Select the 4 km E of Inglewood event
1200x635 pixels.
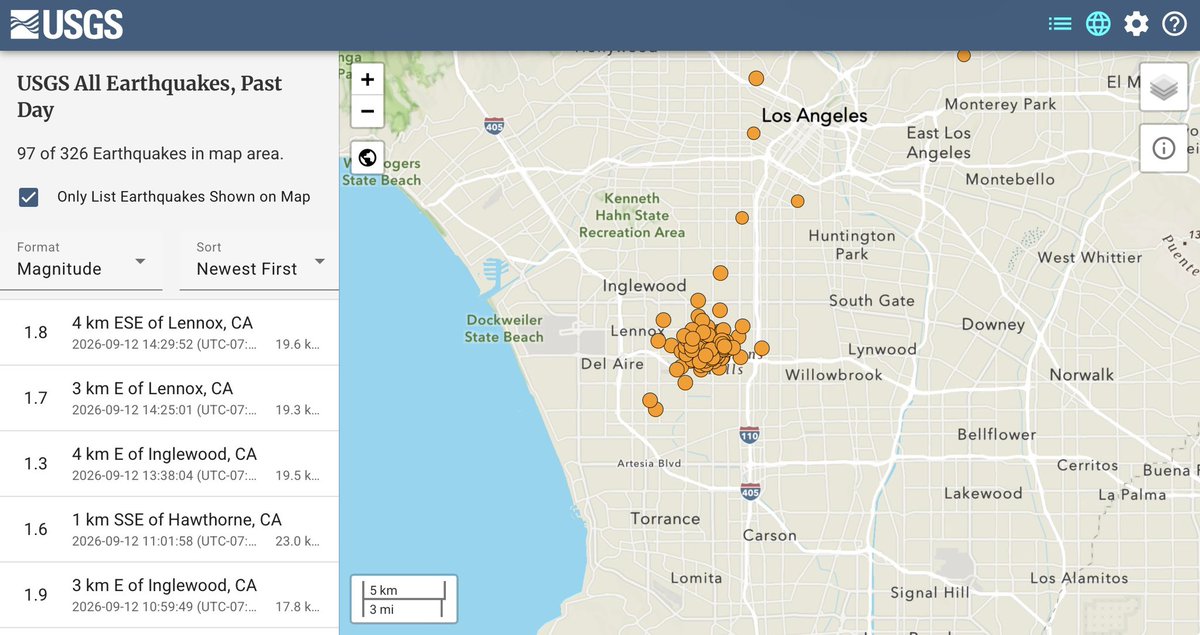tap(169, 464)
